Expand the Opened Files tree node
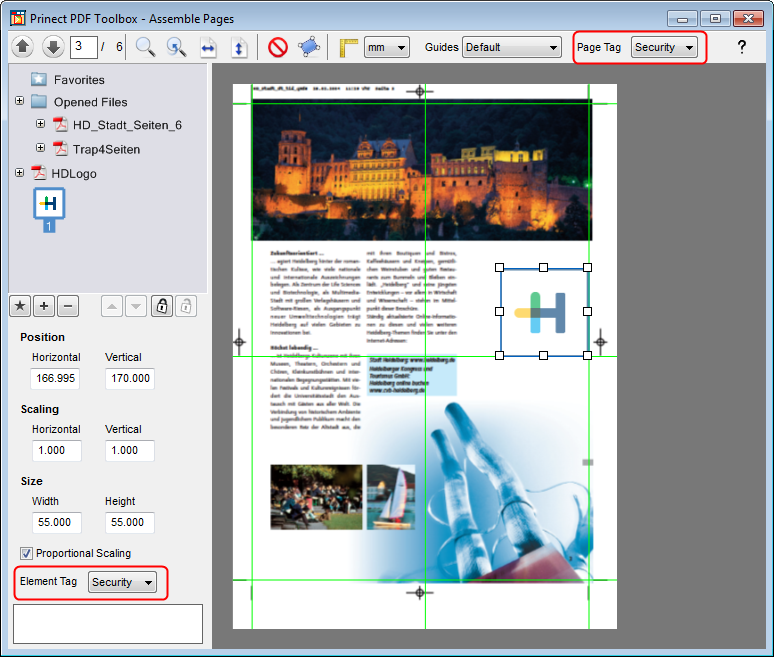Screen dimensions: 774x657 click(x=20, y=102)
